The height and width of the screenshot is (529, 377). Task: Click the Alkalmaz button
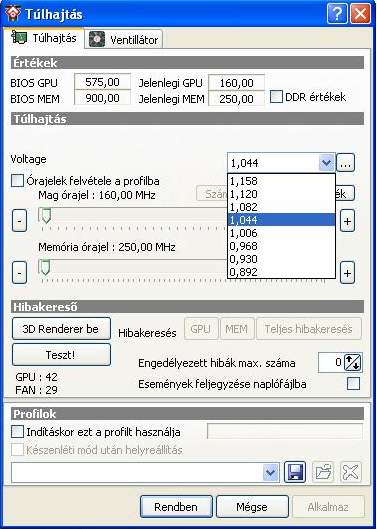(x=328, y=506)
